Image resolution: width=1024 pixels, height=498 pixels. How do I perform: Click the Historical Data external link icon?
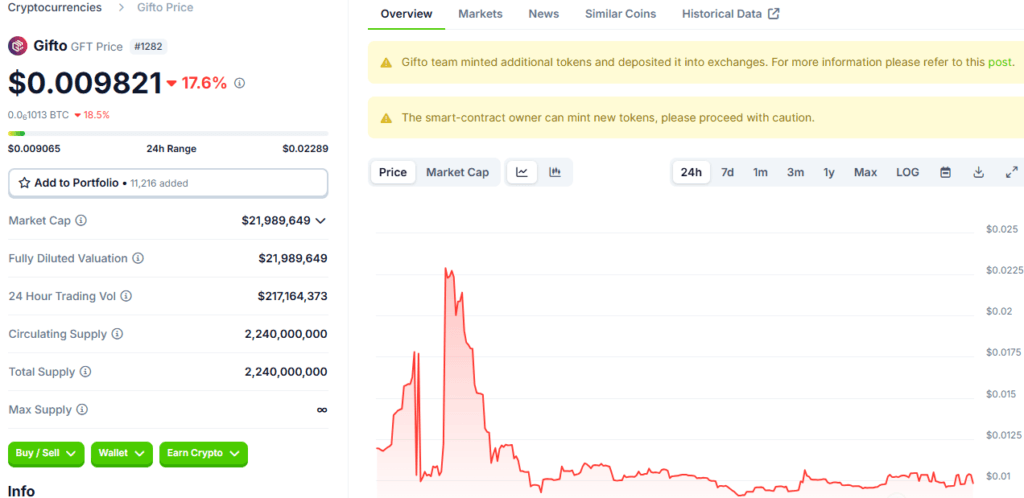click(x=773, y=14)
